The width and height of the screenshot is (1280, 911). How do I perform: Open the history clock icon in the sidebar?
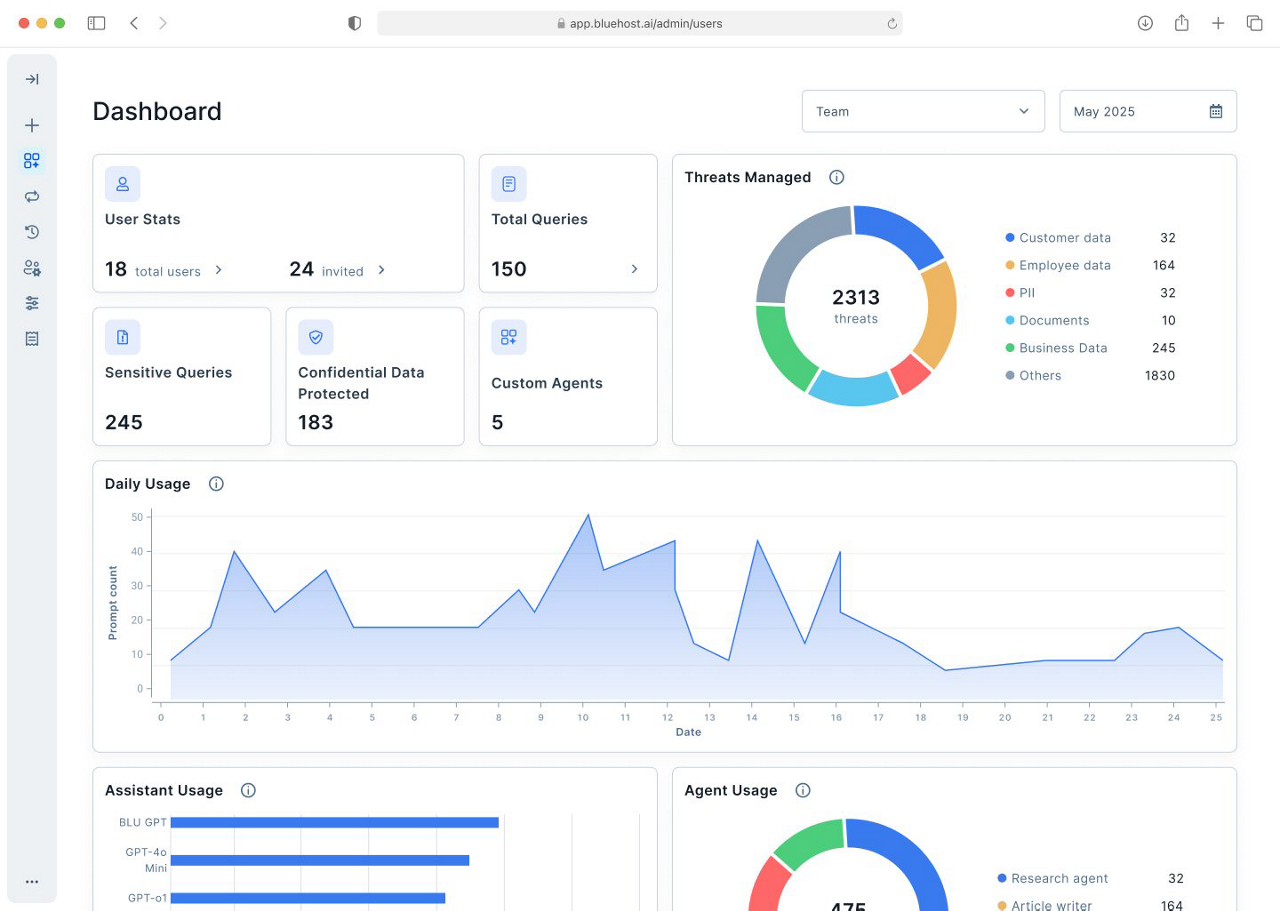pos(32,232)
